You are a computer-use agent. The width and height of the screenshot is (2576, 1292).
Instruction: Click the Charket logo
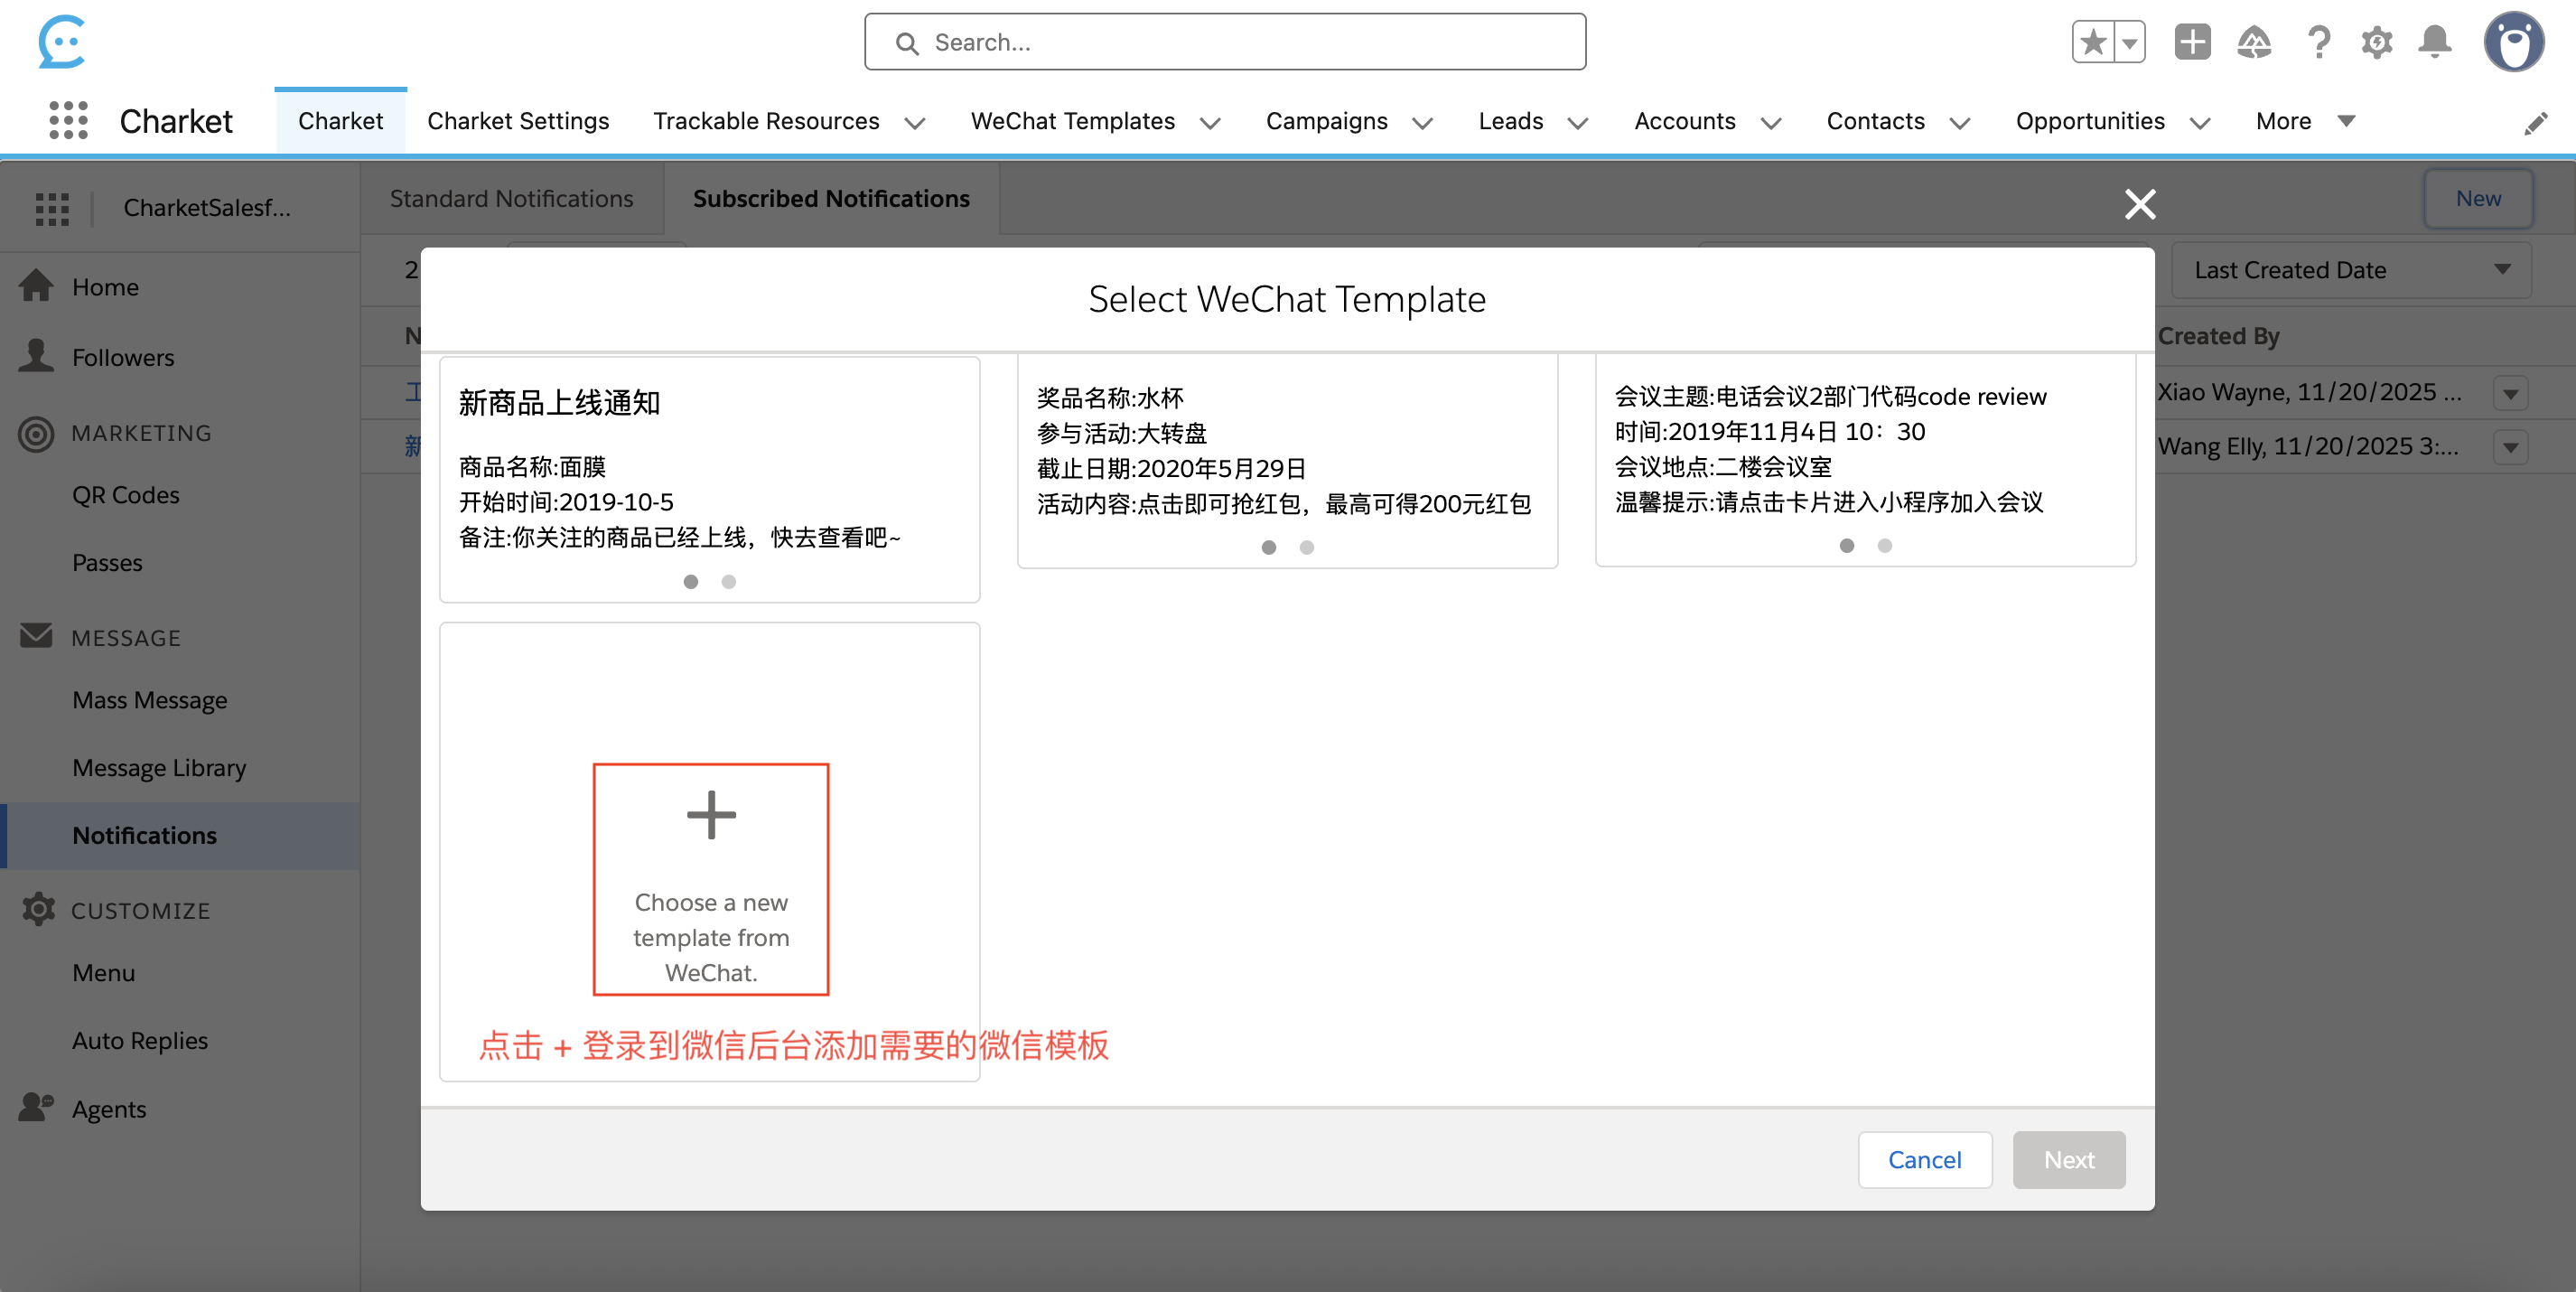[x=62, y=42]
